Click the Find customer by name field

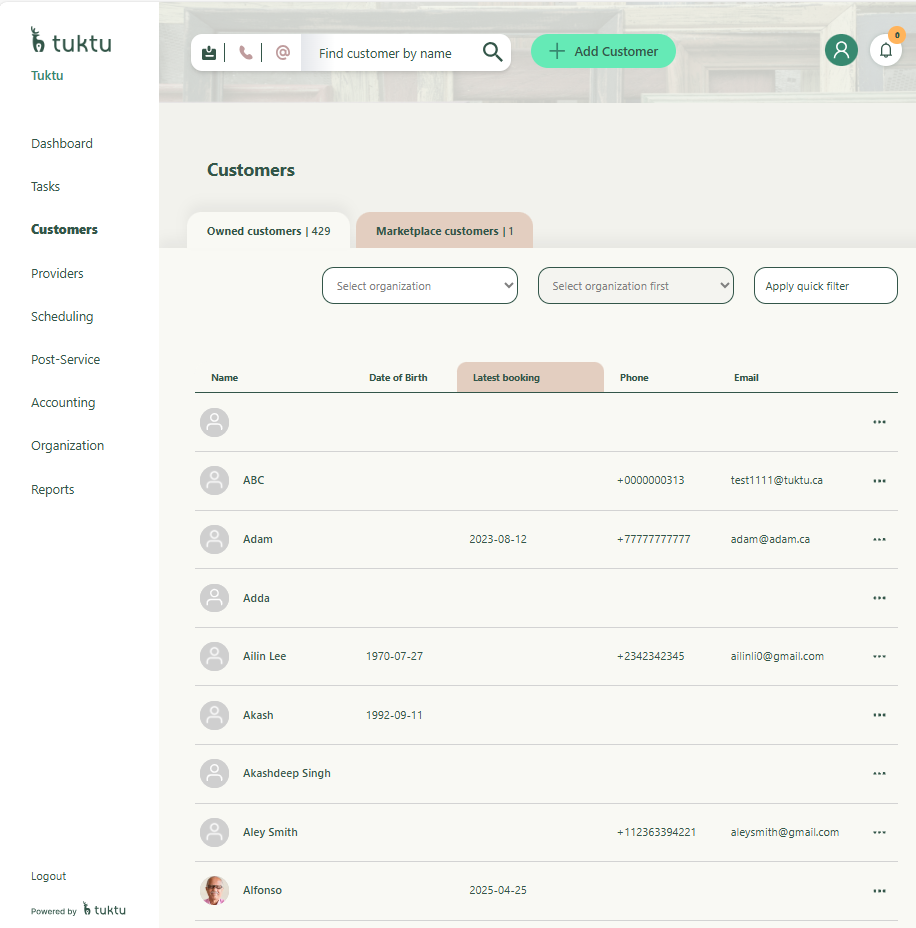coord(390,53)
